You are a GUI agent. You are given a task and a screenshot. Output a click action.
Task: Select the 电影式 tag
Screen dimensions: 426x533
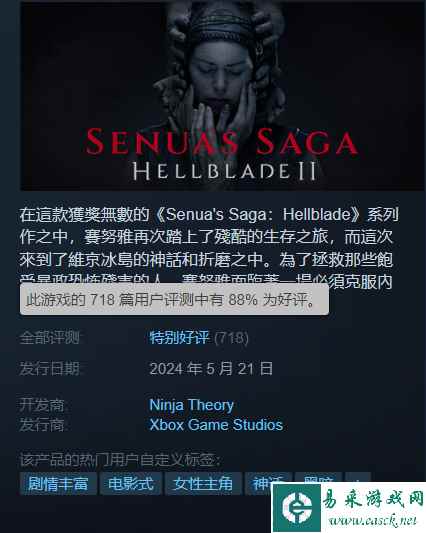[x=131, y=483]
